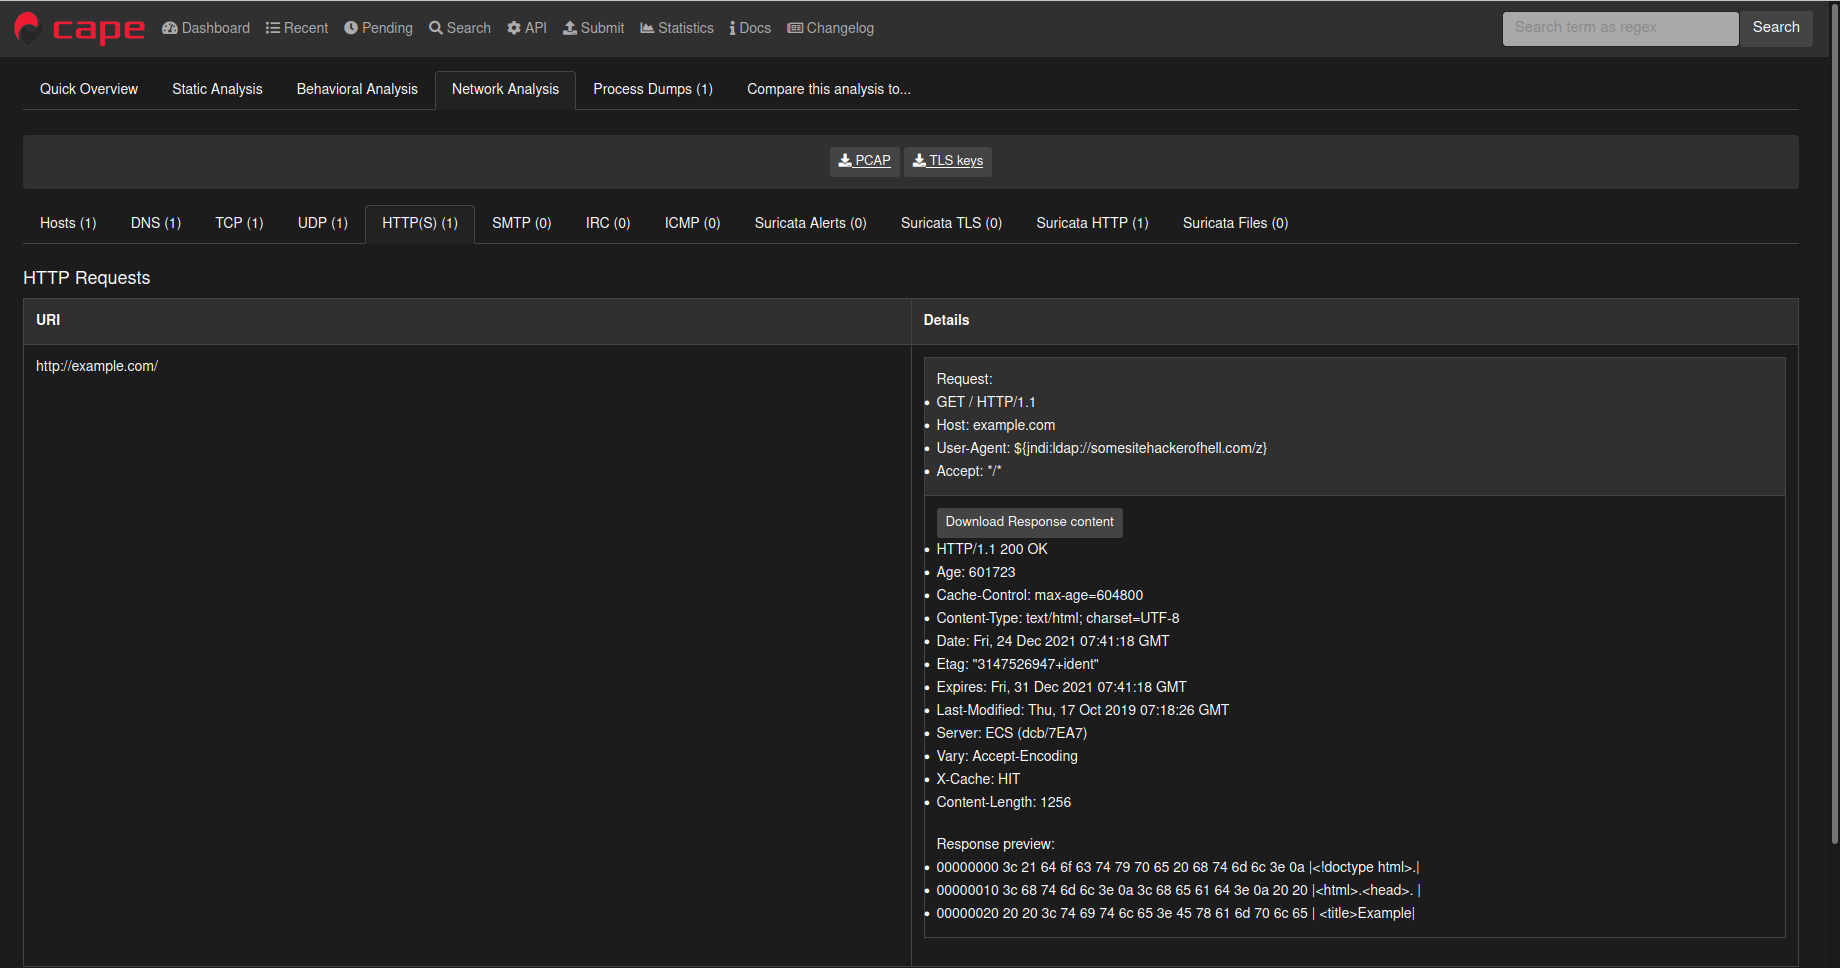Click the 'X-Cache: HIT' line
Image resolution: width=1840 pixels, height=968 pixels.
[x=979, y=779]
